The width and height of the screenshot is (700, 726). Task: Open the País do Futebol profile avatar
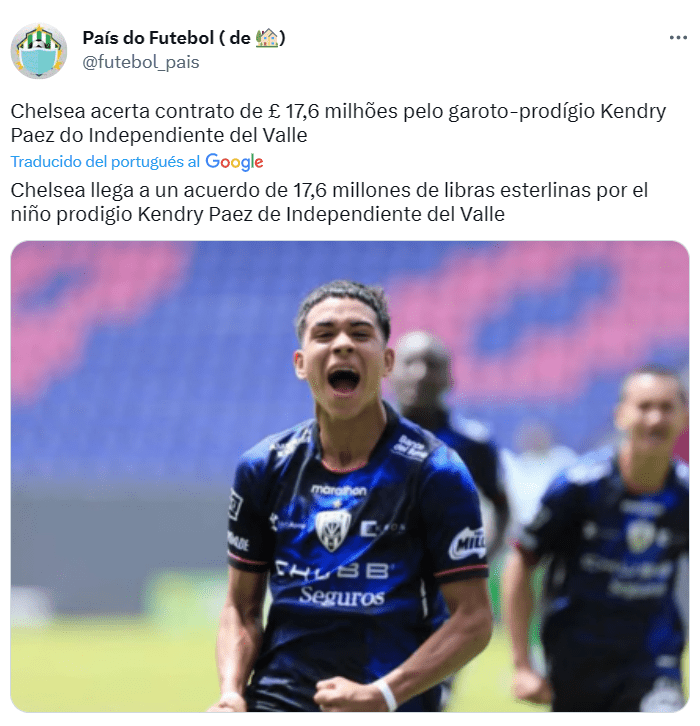pyautogui.click(x=39, y=50)
